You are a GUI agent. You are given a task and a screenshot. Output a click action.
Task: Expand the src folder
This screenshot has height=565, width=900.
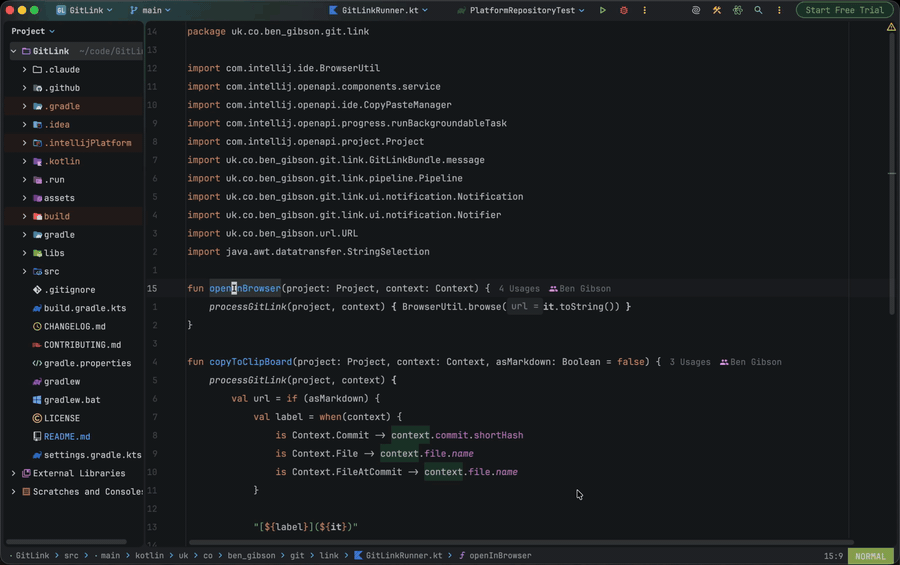pyautogui.click(x=24, y=272)
